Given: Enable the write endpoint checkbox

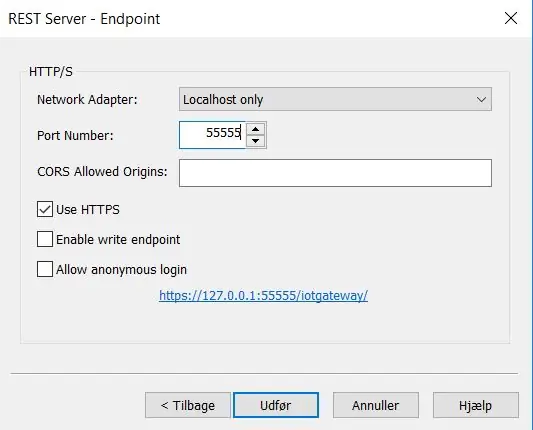Looking at the screenshot, I should pos(45,239).
